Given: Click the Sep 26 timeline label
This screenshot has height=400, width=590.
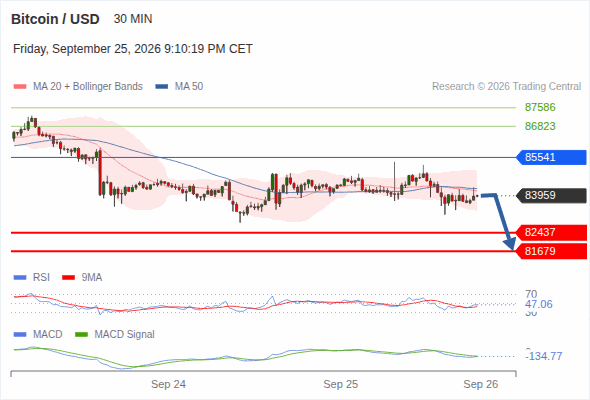Looking at the screenshot, I should pyautogui.click(x=481, y=384).
